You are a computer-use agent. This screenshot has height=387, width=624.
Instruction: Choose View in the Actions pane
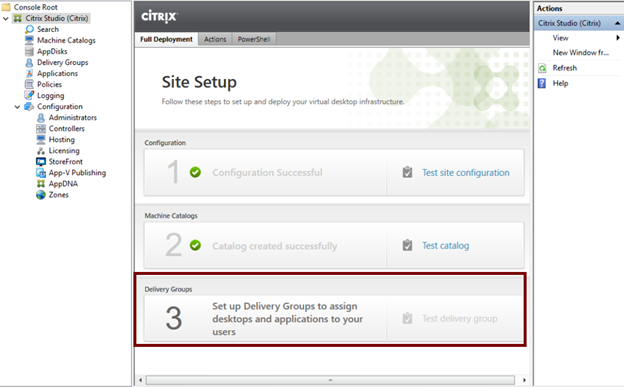[x=560, y=38]
